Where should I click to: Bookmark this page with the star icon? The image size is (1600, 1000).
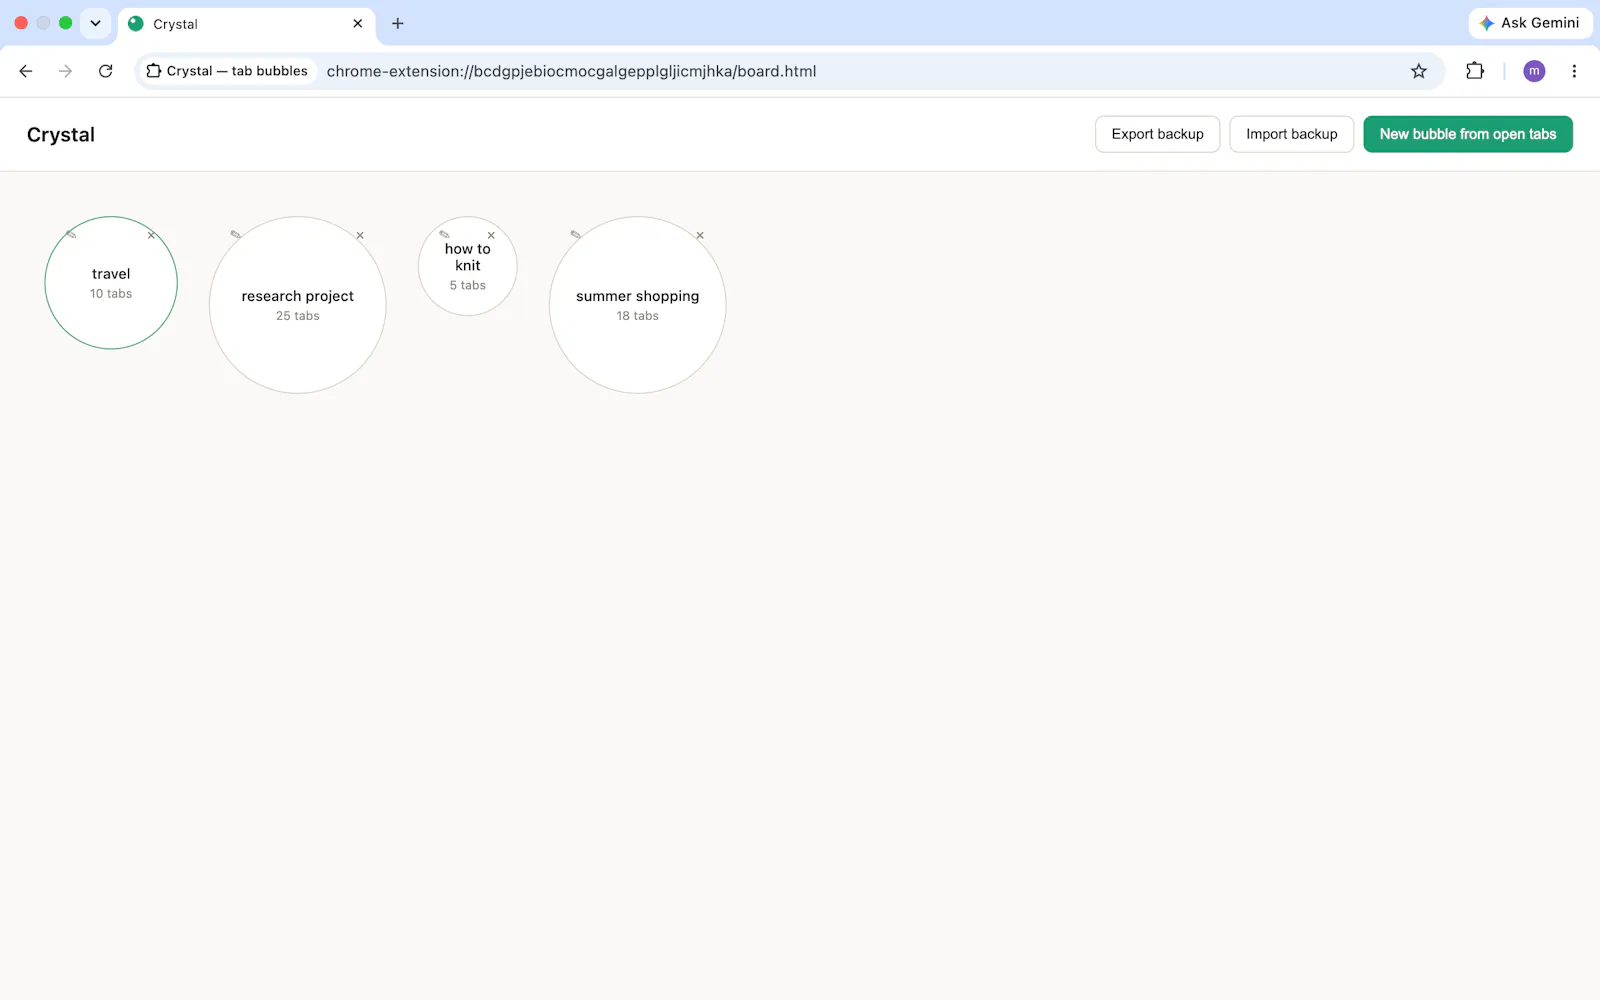pyautogui.click(x=1418, y=71)
